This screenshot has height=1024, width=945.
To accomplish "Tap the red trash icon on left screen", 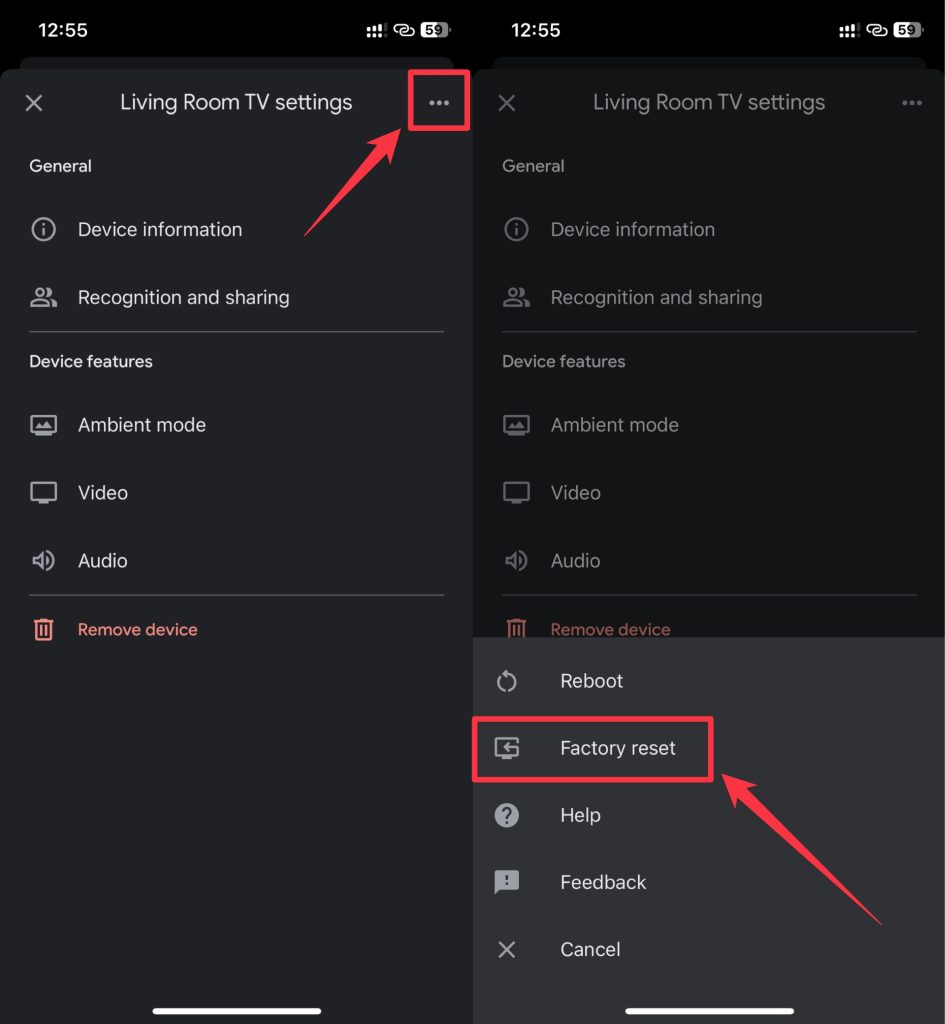I will click(43, 630).
